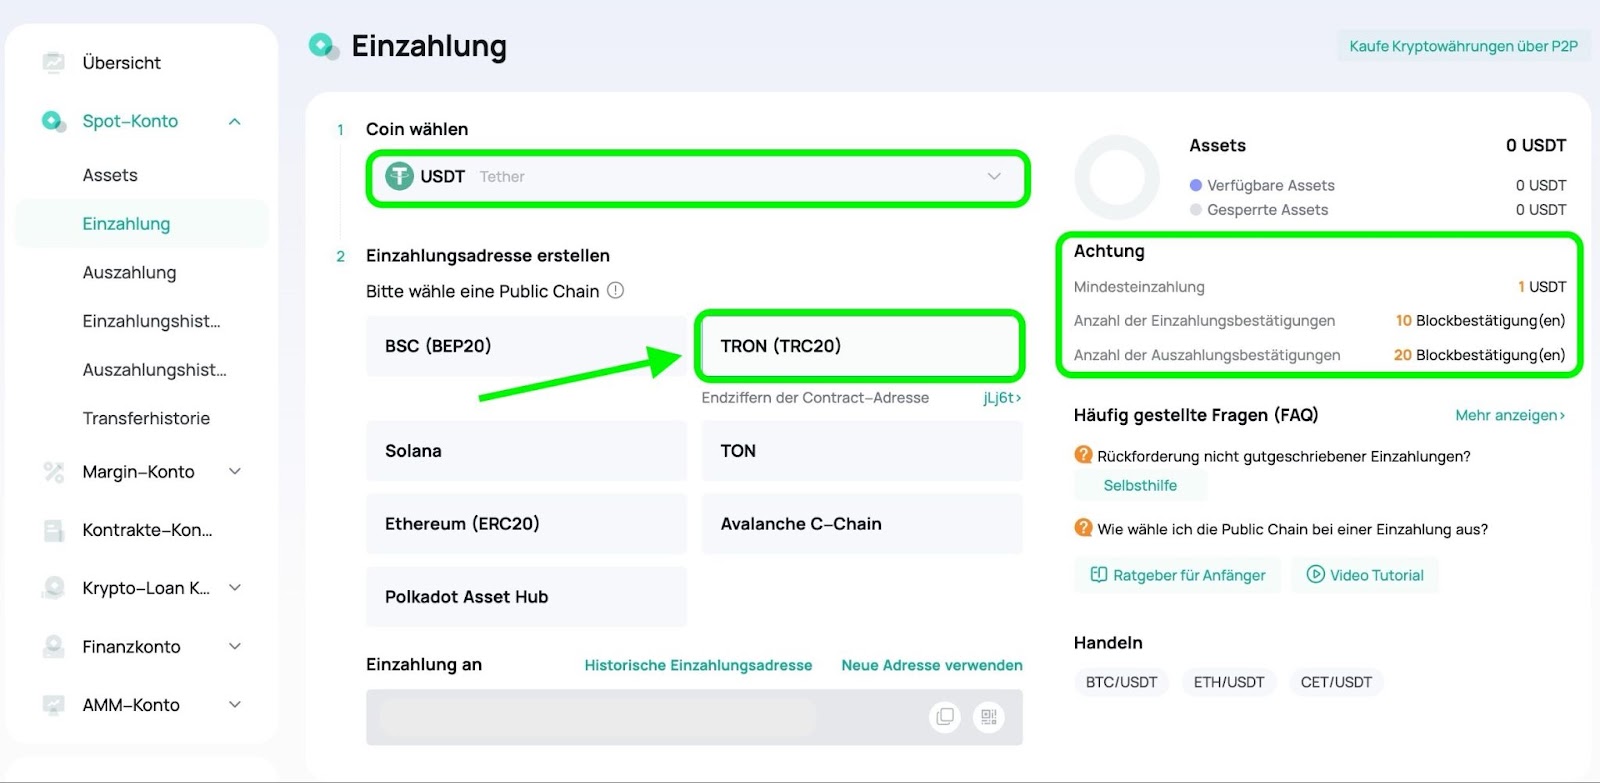The width and height of the screenshot is (1600, 783).
Task: Expand the AMM-Konto menu section
Action: [235, 704]
